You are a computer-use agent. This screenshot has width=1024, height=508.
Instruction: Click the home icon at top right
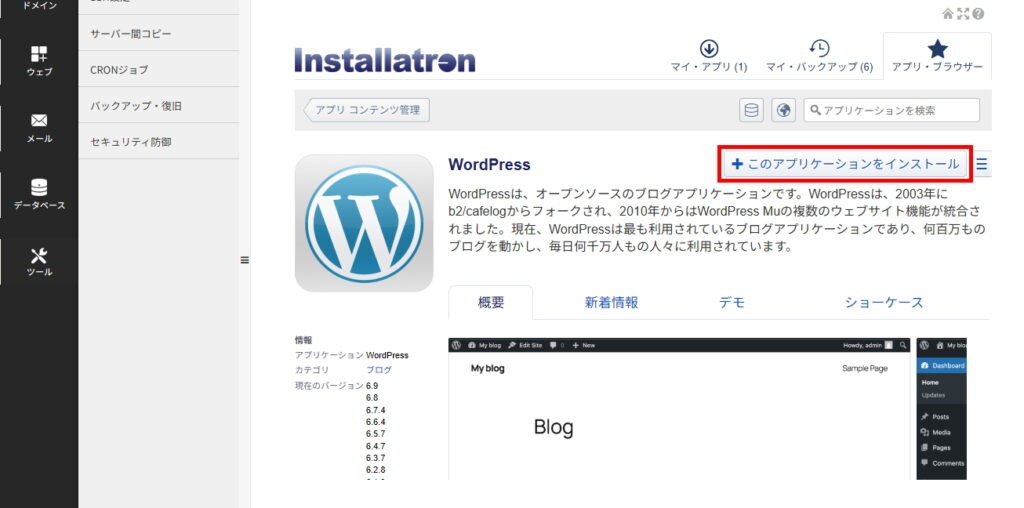948,14
